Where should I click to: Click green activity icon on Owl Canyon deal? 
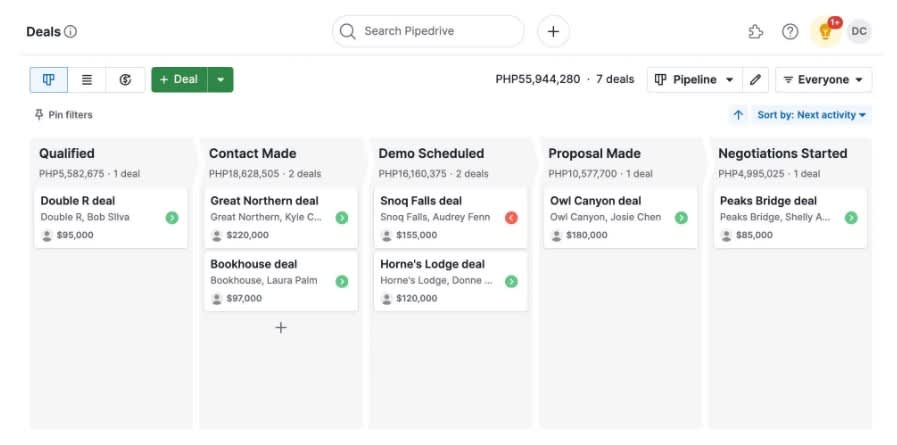click(x=681, y=217)
